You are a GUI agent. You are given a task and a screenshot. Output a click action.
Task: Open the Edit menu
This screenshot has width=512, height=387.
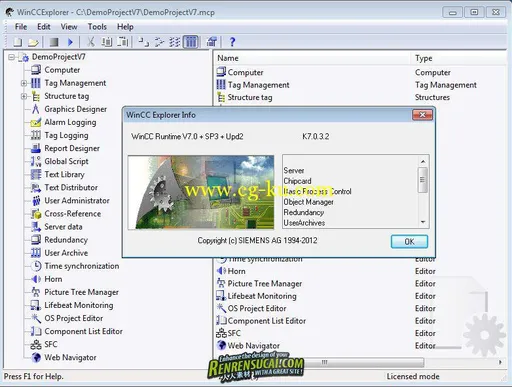point(44,27)
